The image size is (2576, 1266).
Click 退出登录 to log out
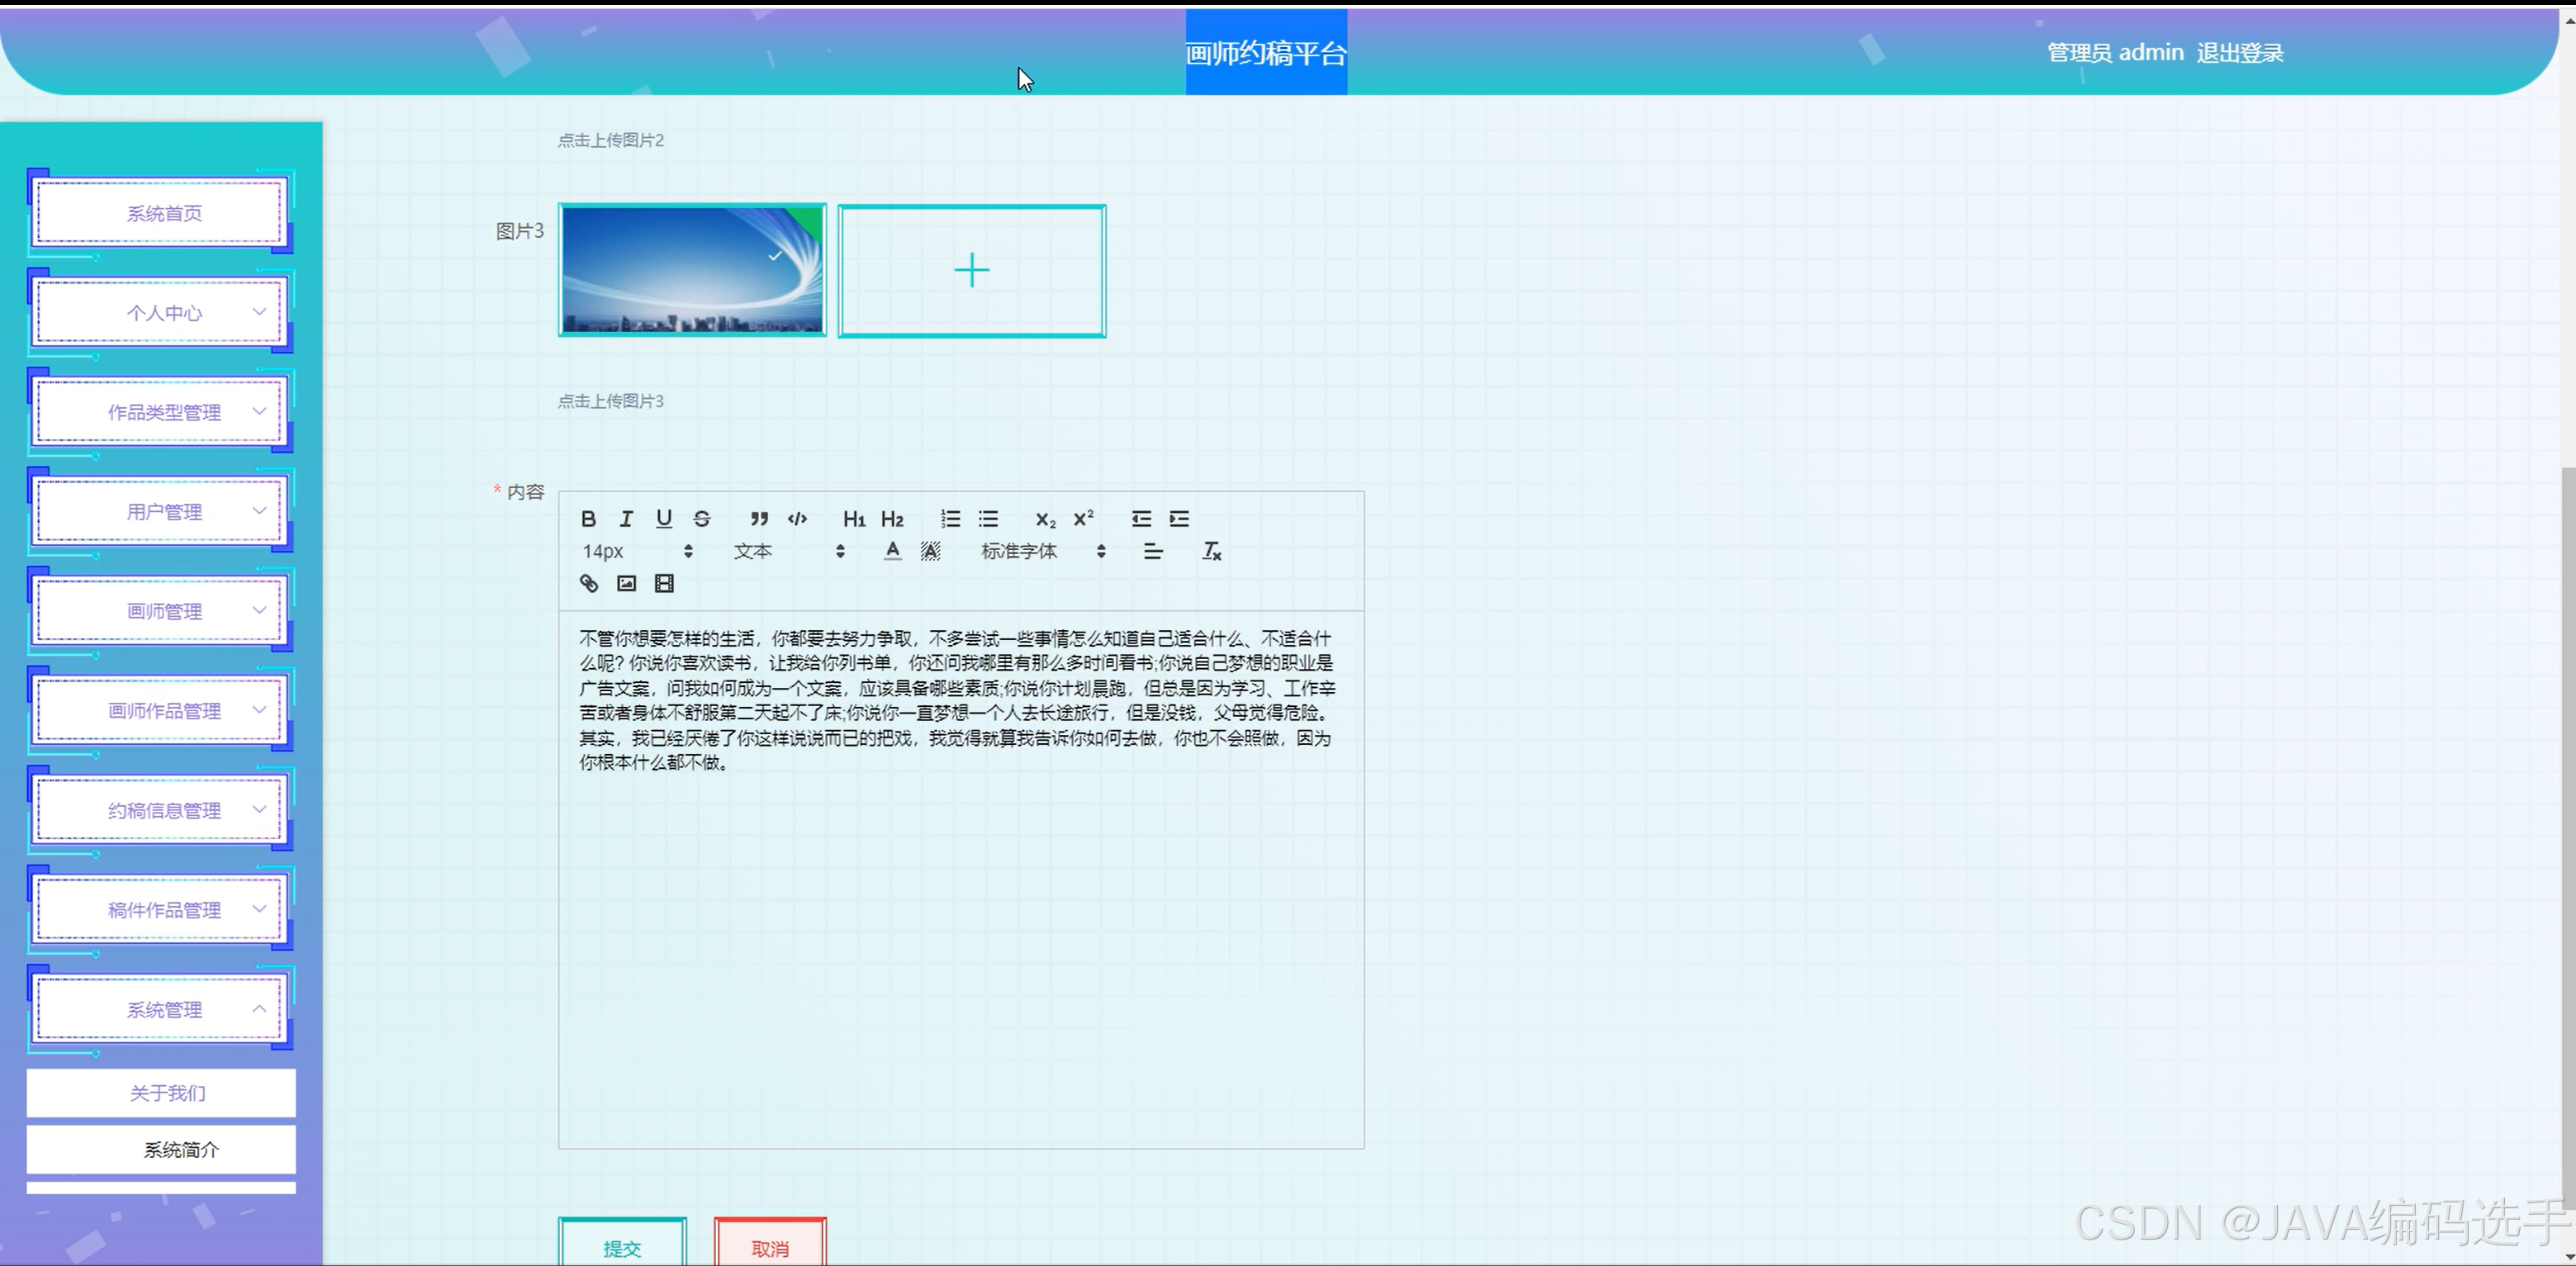pos(2239,53)
